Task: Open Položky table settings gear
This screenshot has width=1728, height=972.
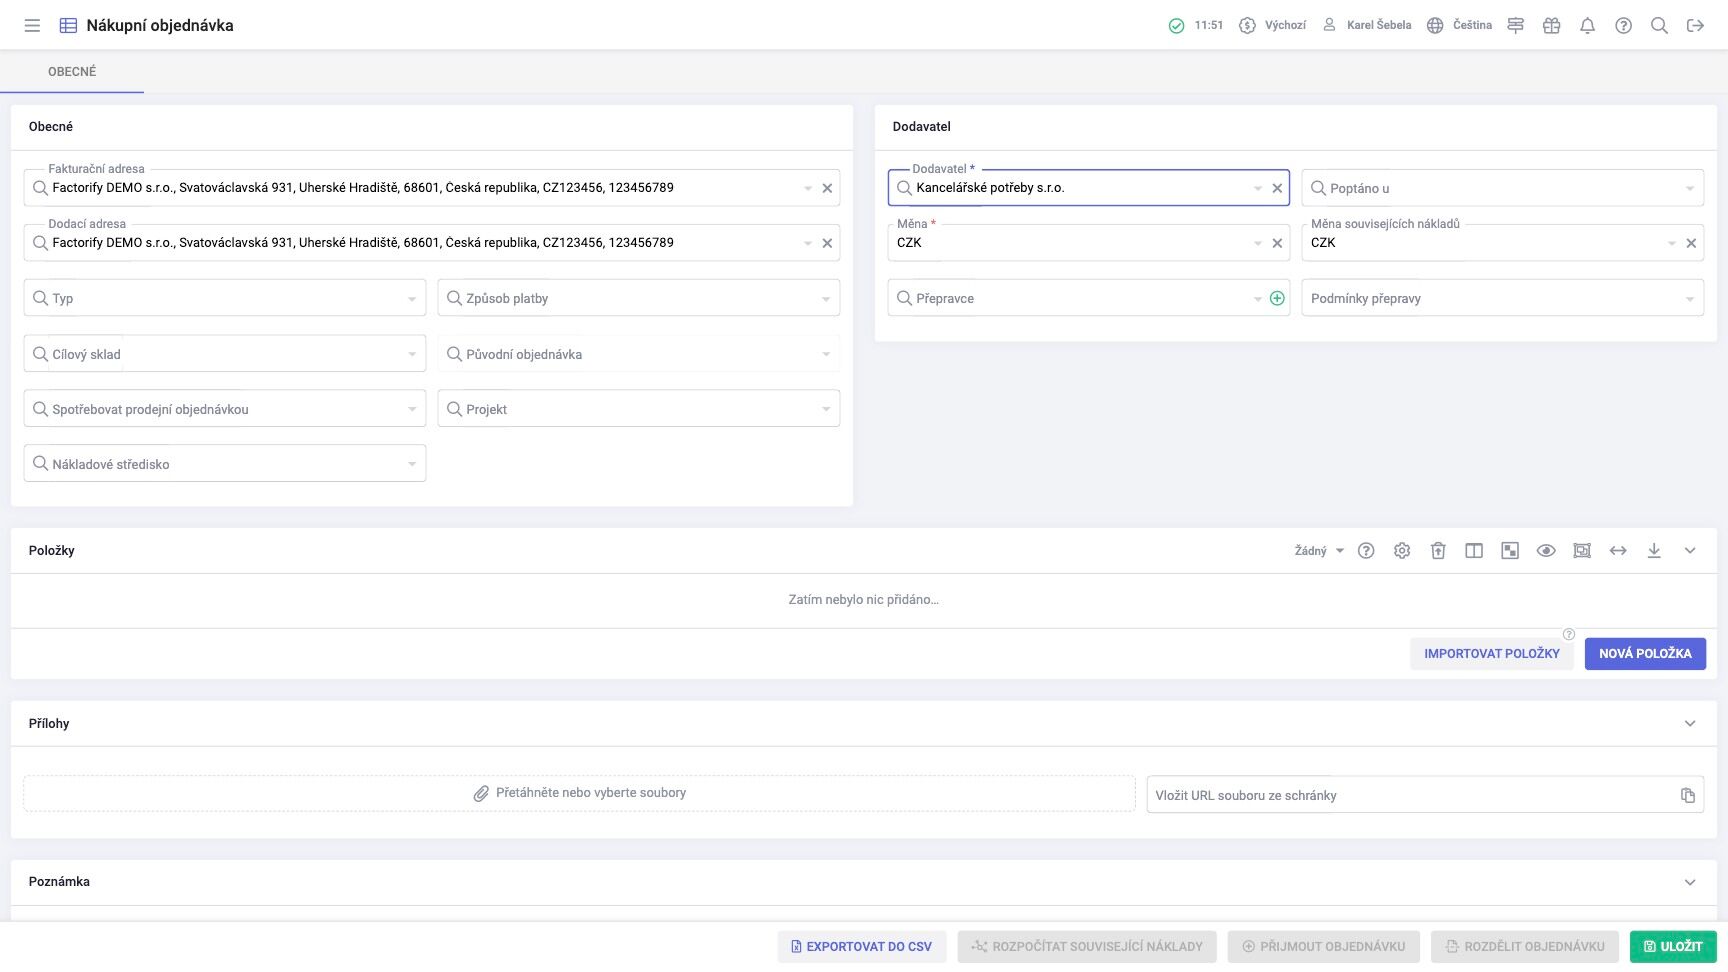Action: (x=1402, y=551)
